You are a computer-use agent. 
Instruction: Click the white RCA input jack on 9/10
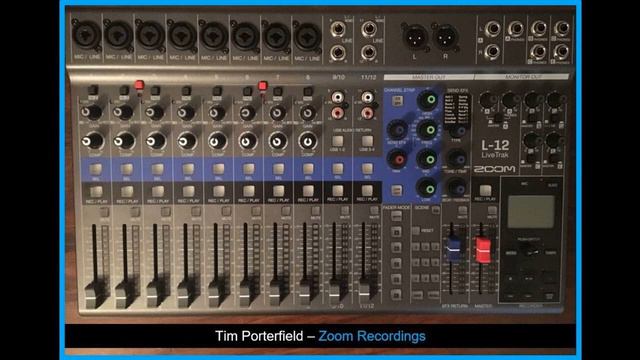click(338, 97)
